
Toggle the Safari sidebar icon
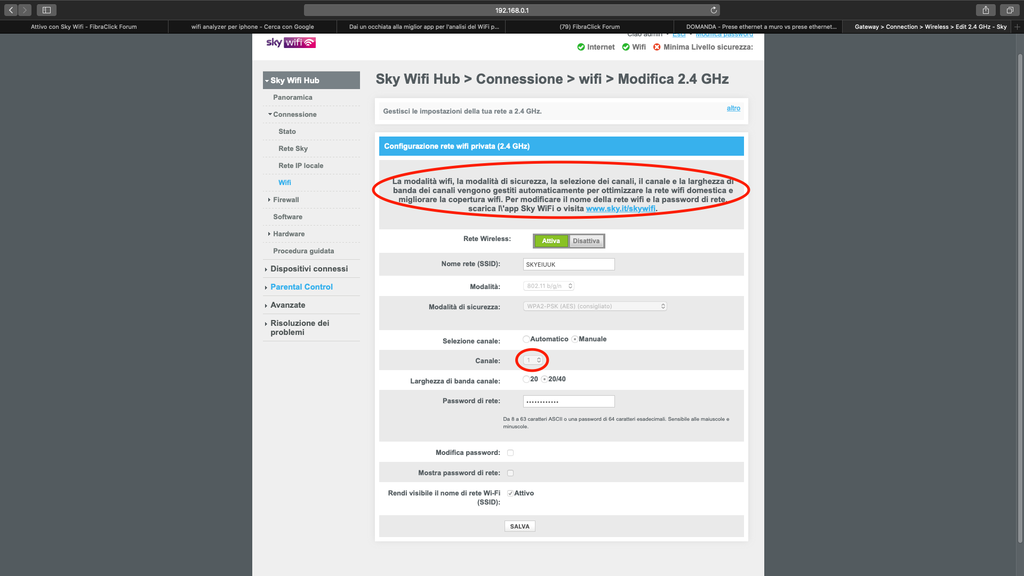click(46, 10)
